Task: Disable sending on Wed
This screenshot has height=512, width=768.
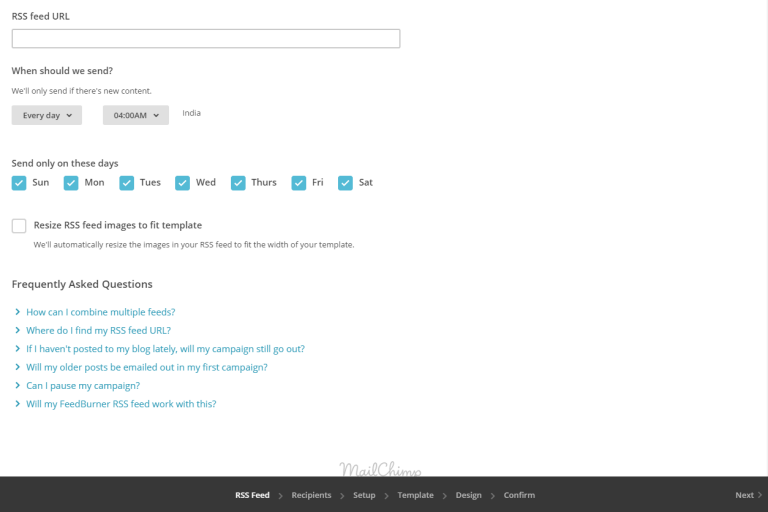Action: [x=182, y=183]
